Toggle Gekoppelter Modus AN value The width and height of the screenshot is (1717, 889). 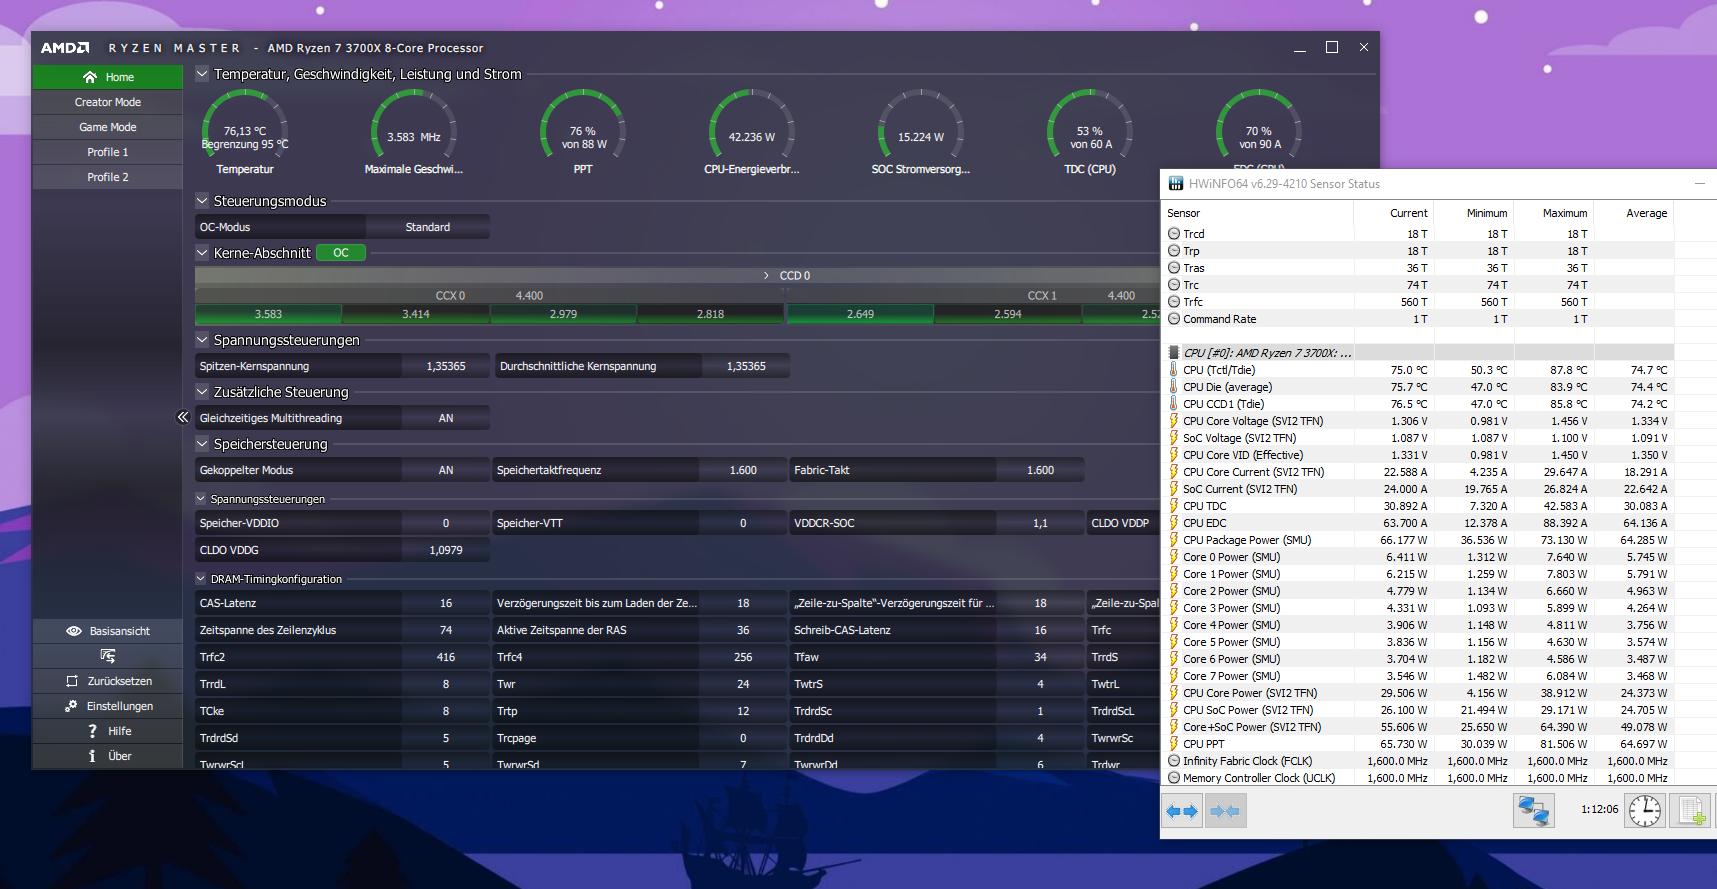(446, 470)
